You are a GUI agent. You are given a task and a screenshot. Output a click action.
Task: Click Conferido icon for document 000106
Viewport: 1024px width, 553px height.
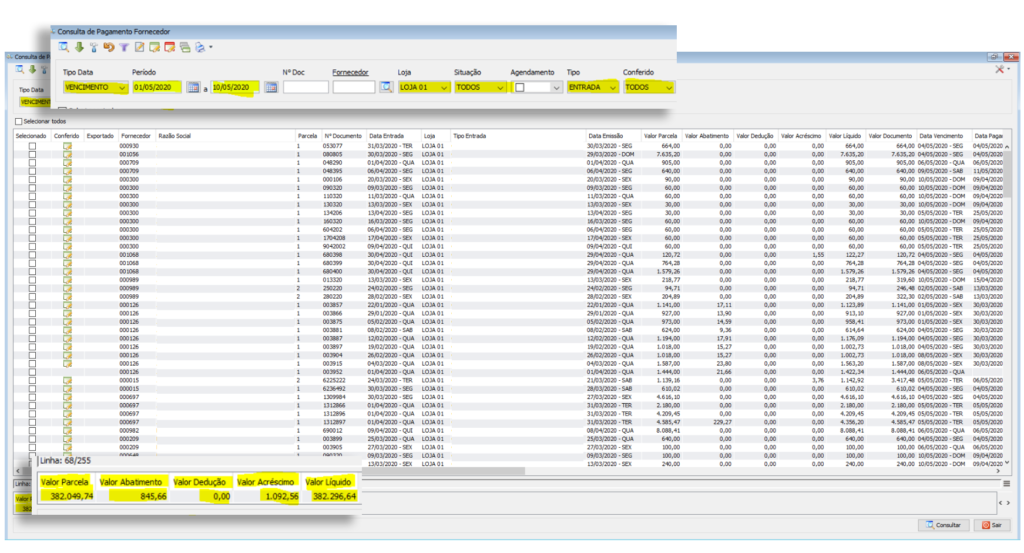coord(67,180)
